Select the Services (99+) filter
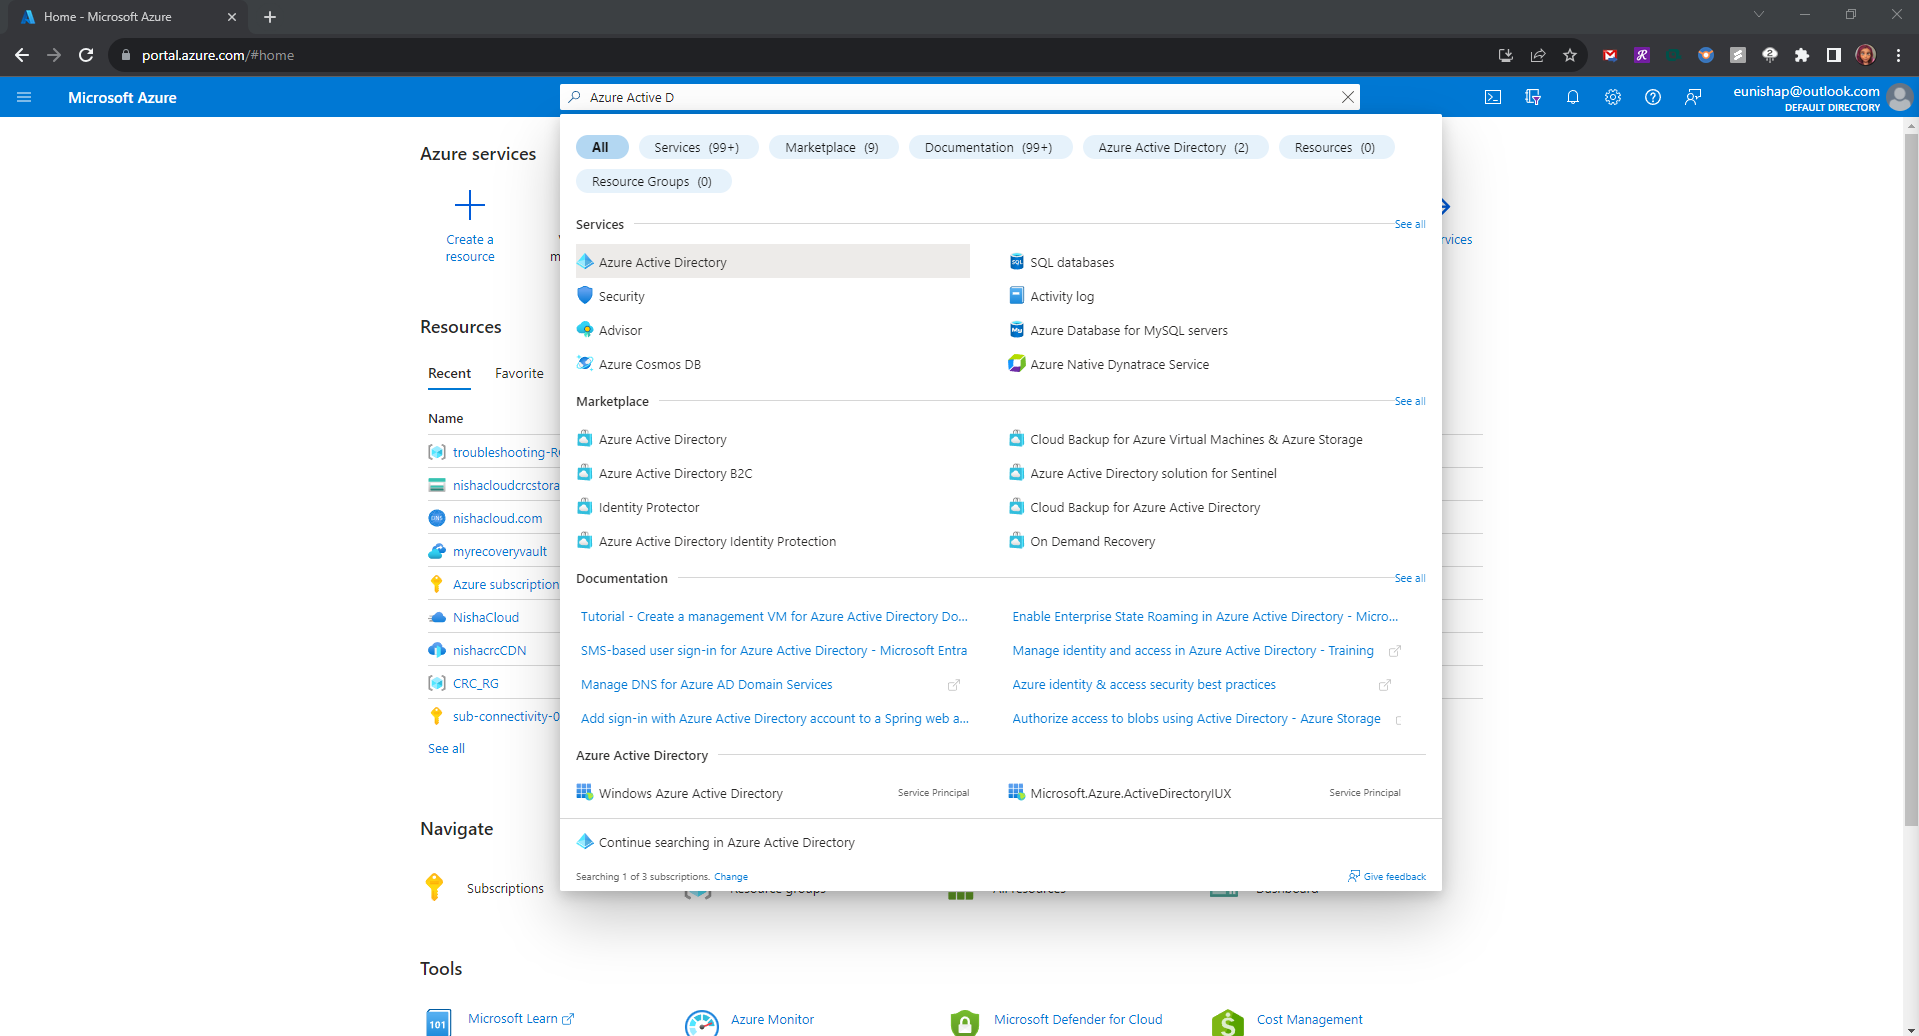 (x=696, y=147)
